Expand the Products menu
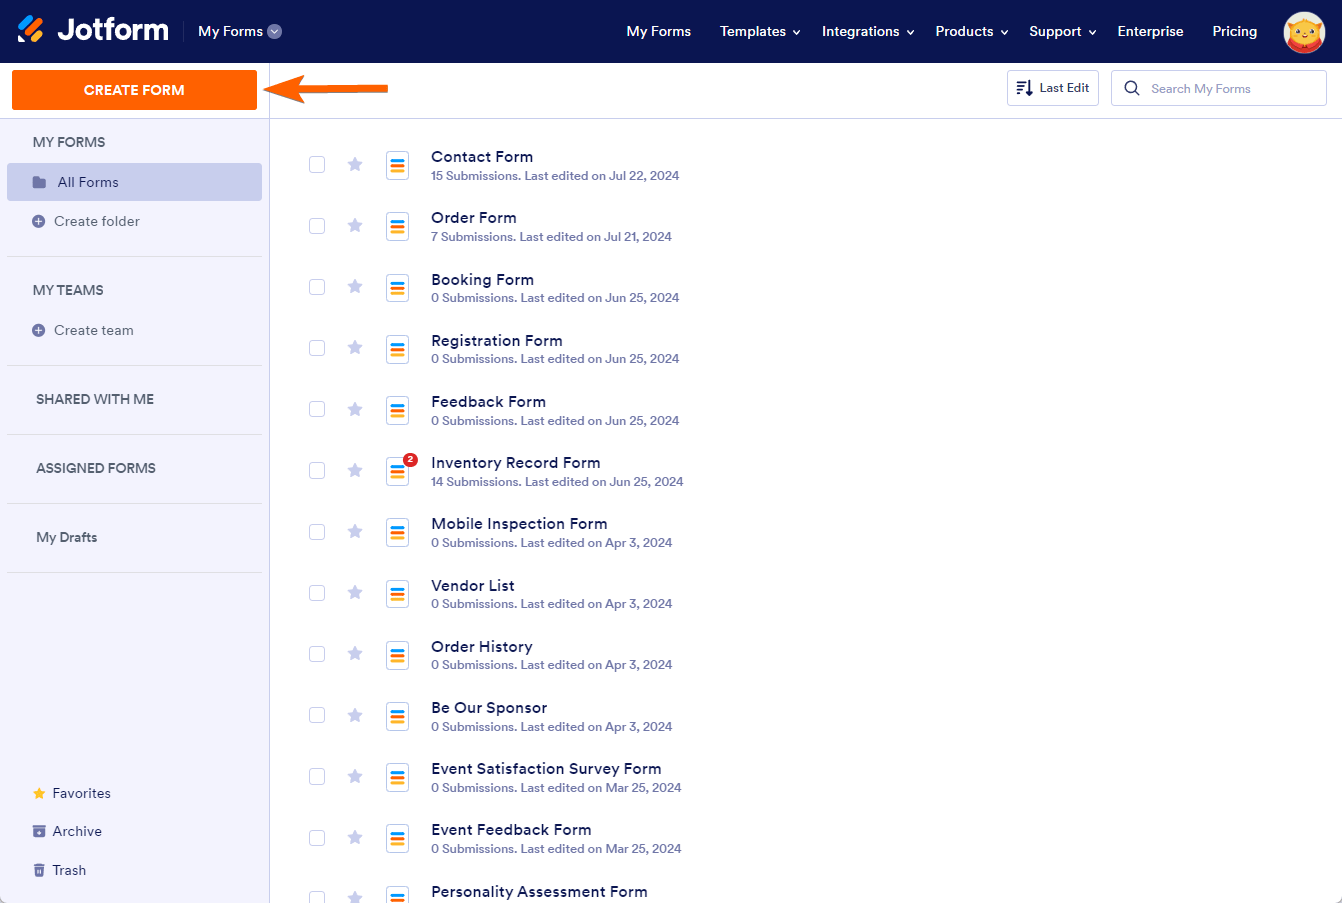This screenshot has height=903, width=1342. click(x=972, y=31)
